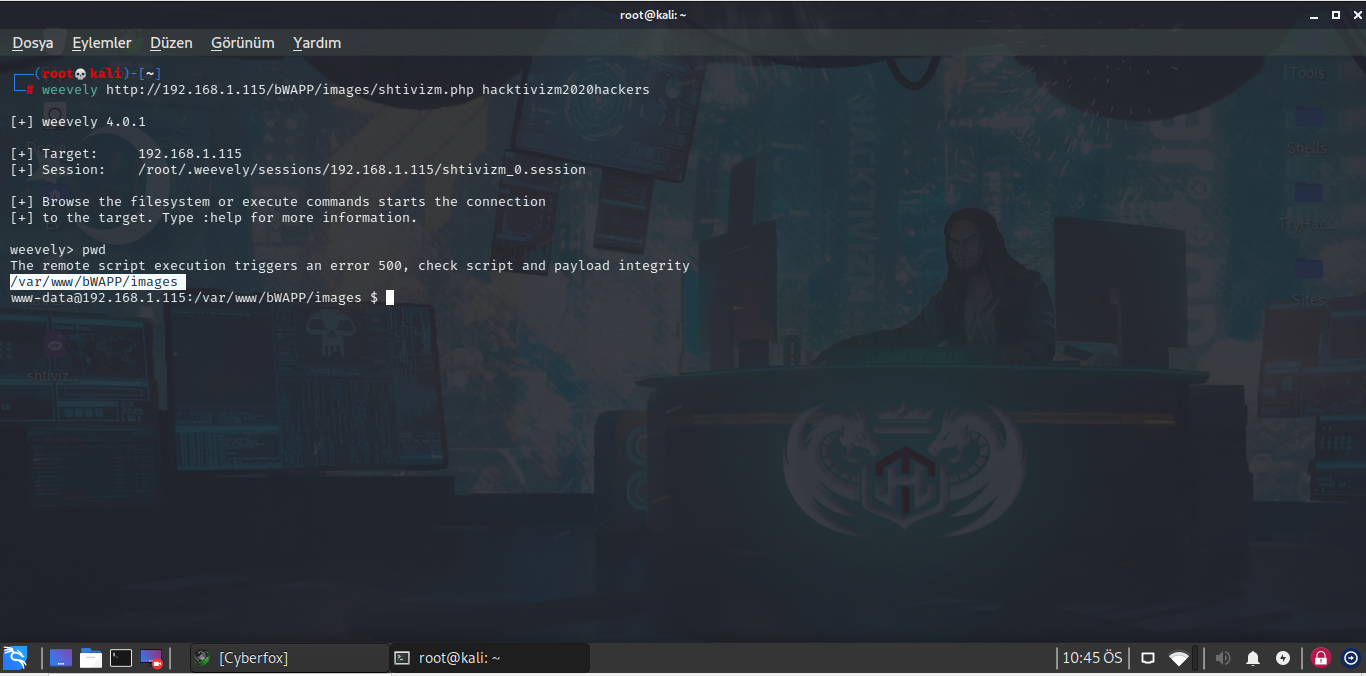Click the blue logout arrow icon
The height and width of the screenshot is (676, 1366).
coord(1351,658)
